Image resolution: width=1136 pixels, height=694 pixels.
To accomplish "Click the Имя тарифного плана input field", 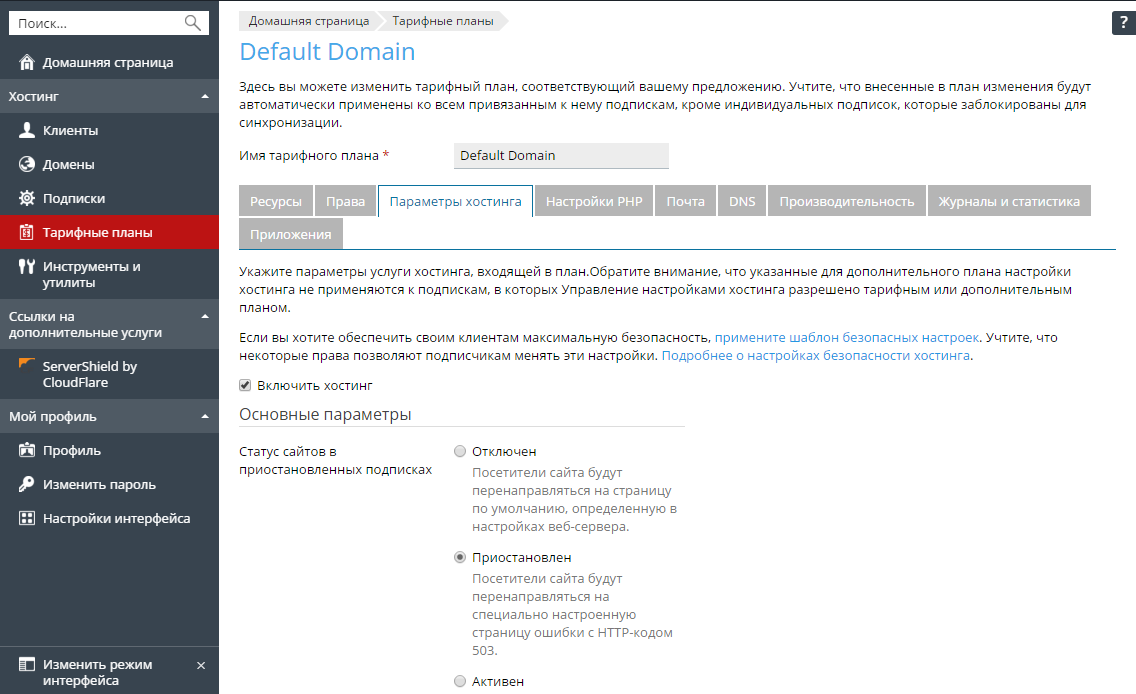I will [x=561, y=156].
